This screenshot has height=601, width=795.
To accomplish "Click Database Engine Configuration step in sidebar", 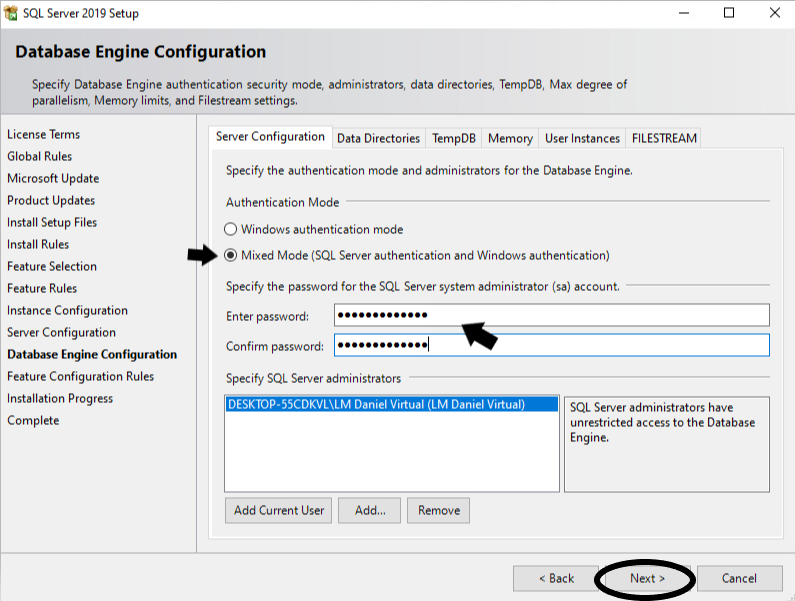I will (x=92, y=355).
